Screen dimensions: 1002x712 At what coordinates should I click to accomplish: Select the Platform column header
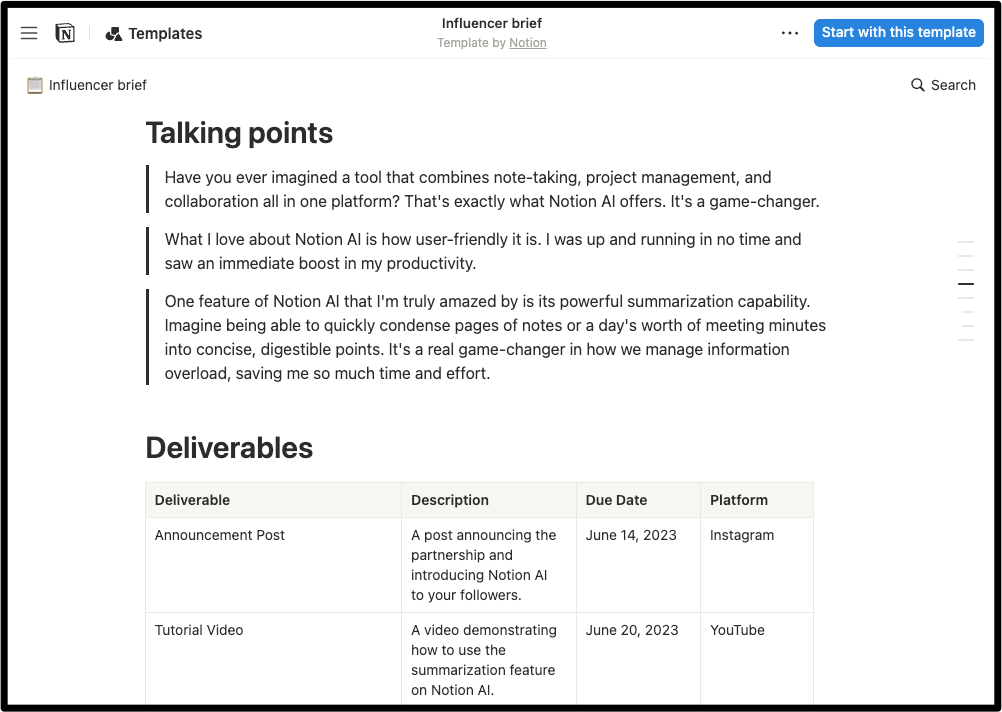[x=739, y=500]
